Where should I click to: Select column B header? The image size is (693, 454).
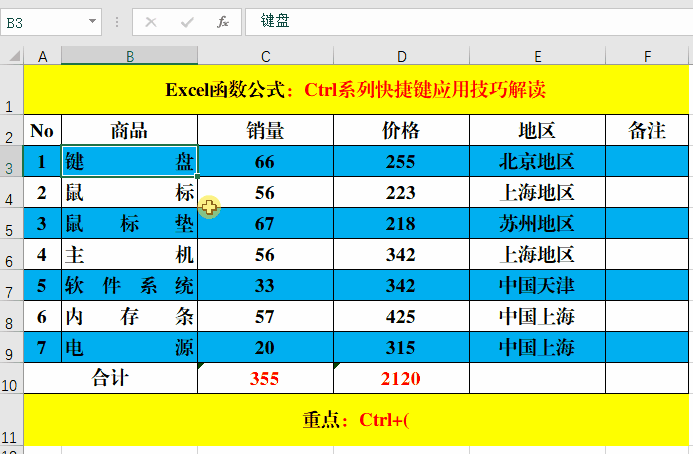tap(129, 57)
